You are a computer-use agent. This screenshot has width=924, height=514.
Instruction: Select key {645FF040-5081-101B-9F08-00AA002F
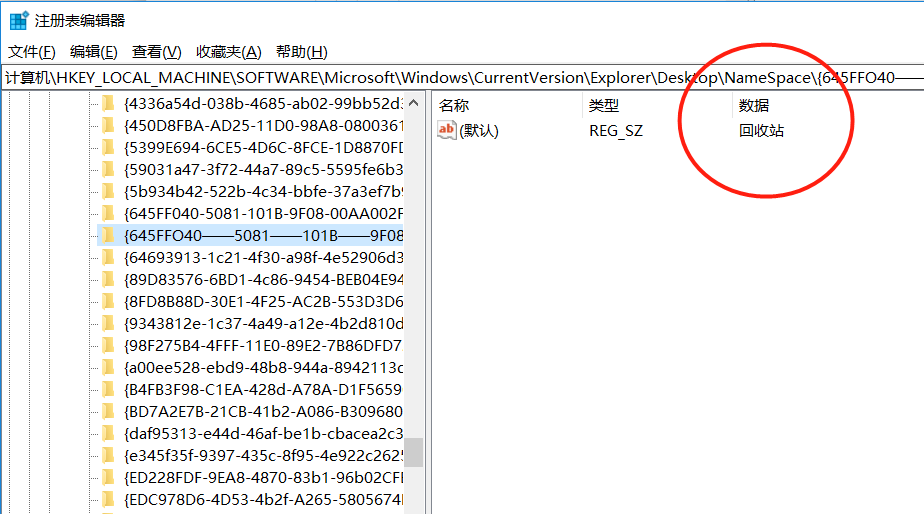click(x=263, y=213)
